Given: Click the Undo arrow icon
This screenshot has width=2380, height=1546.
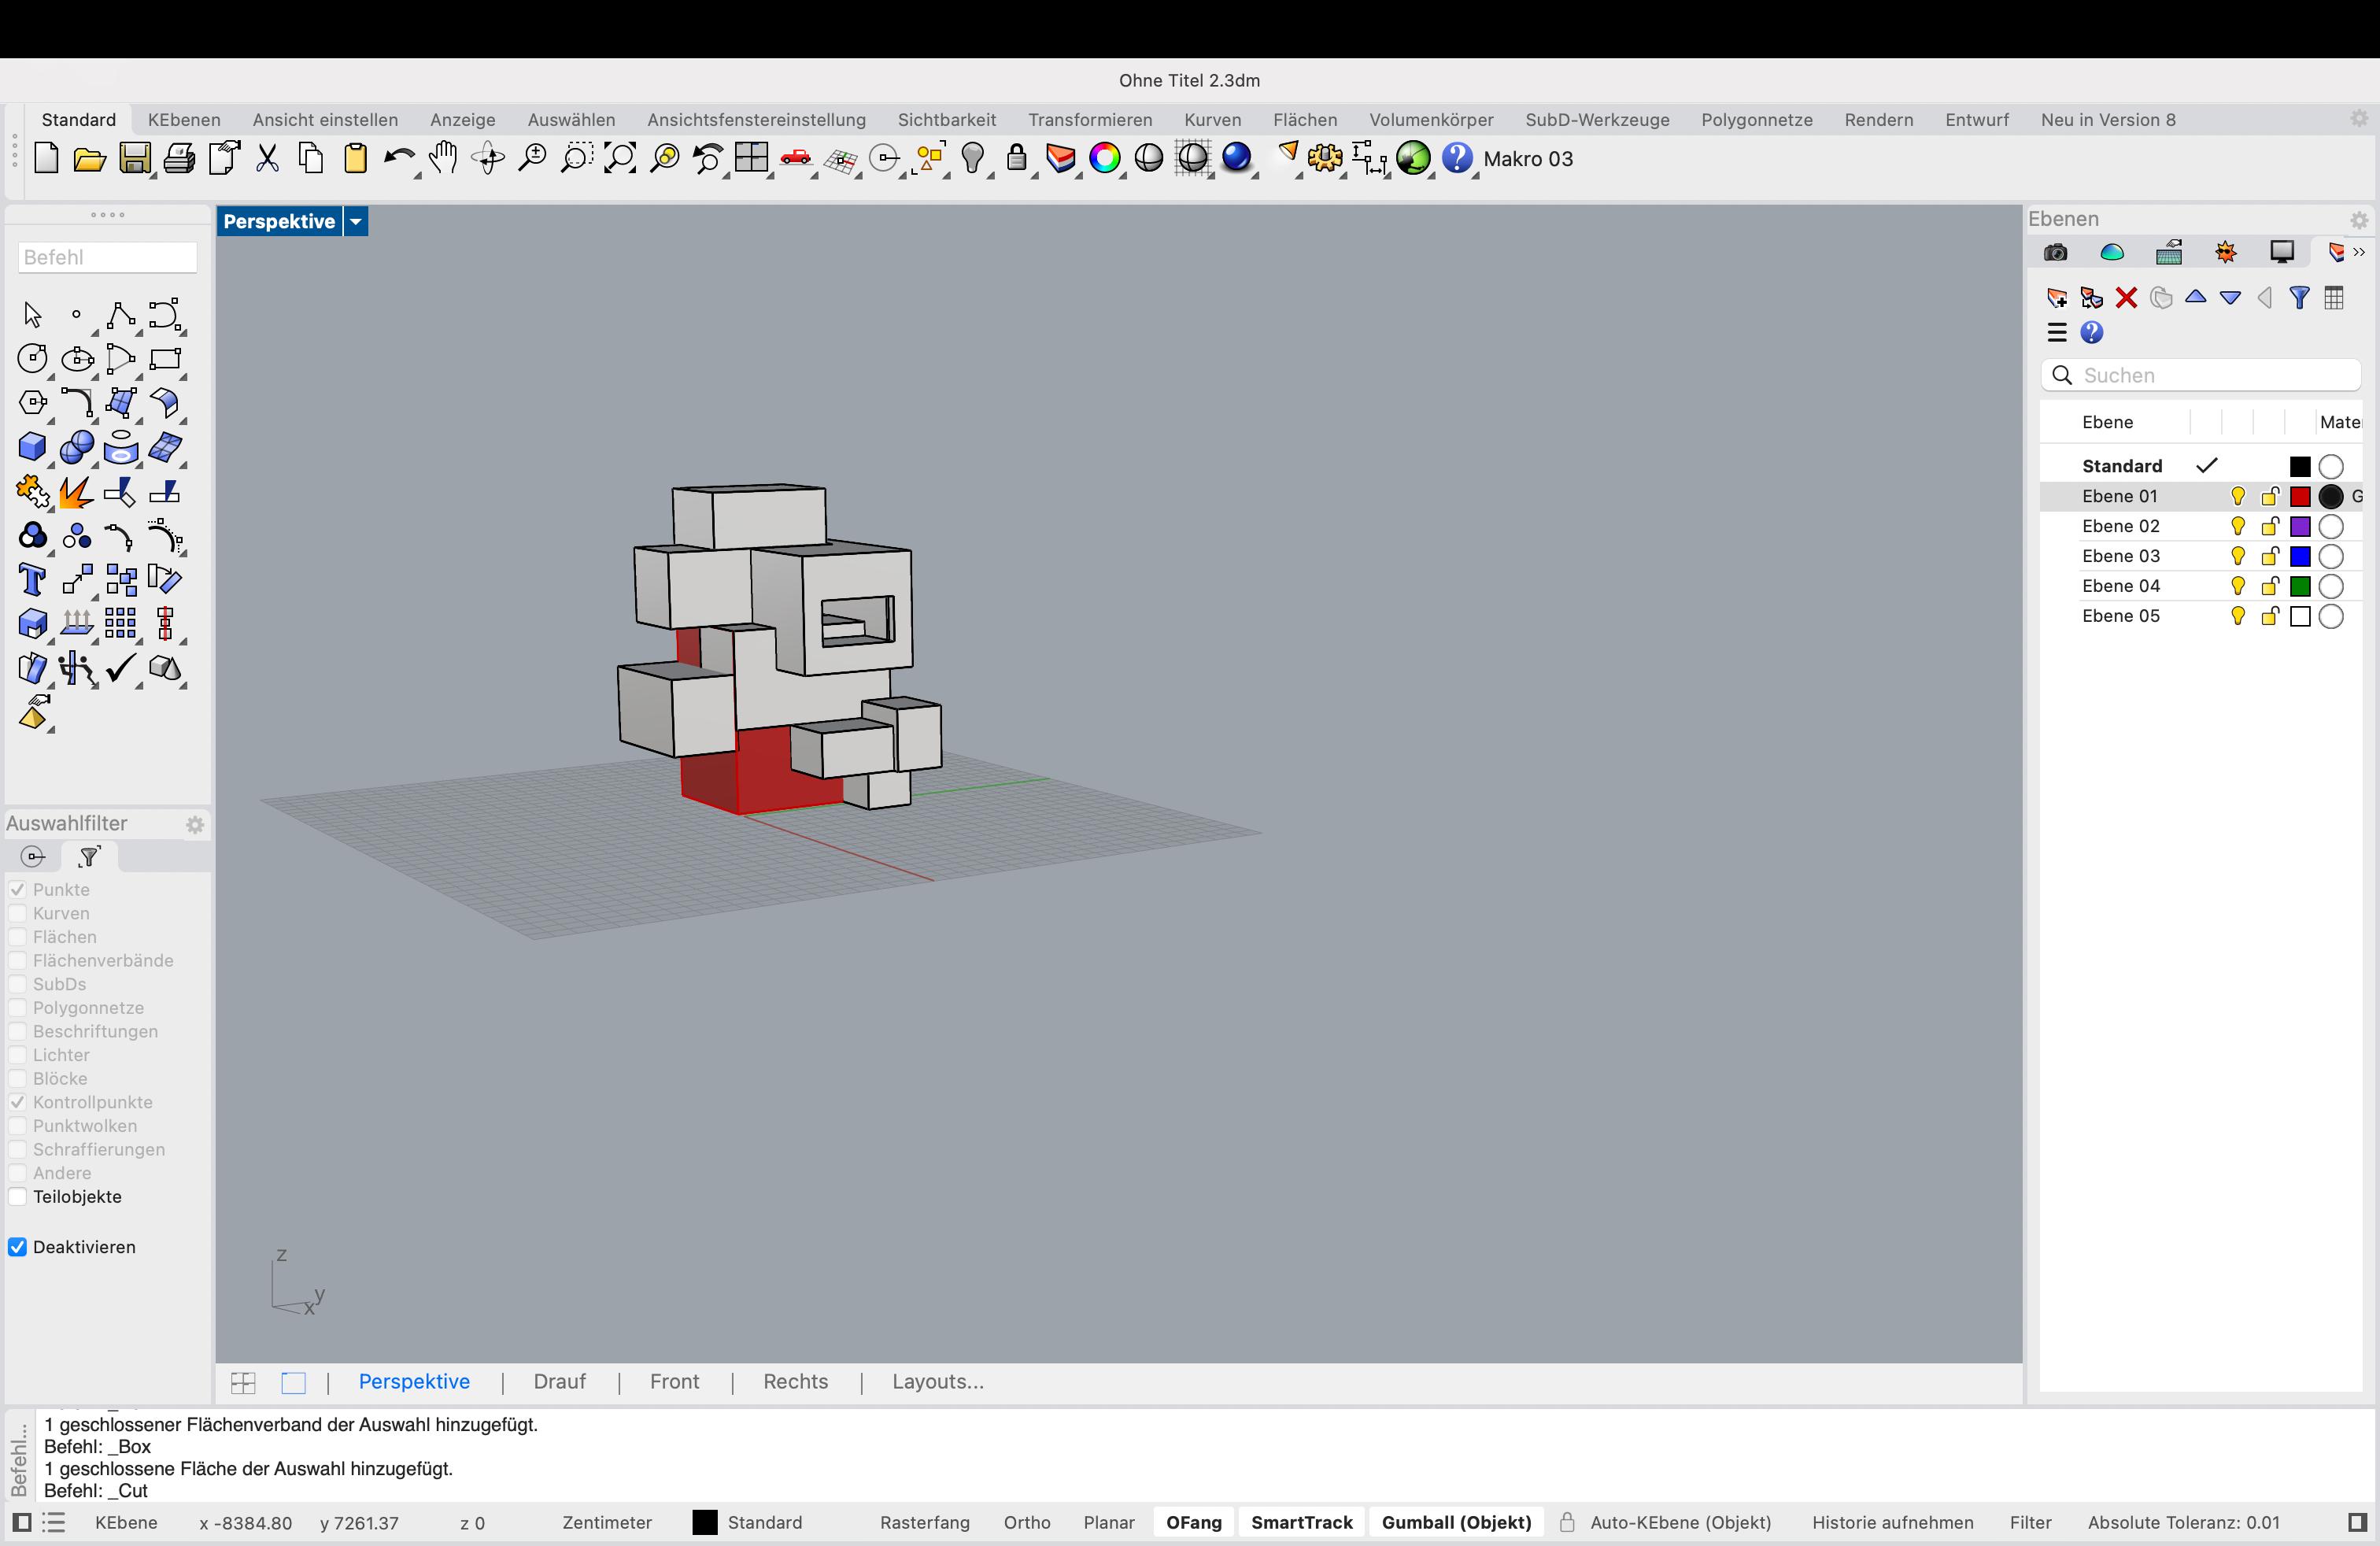Looking at the screenshot, I should [x=398, y=159].
